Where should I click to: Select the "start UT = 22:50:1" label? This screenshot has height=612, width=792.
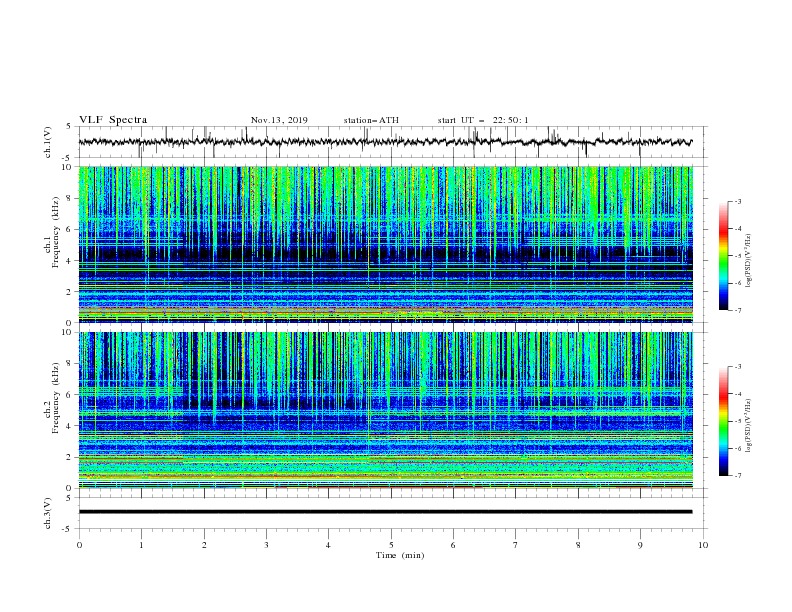483,120
